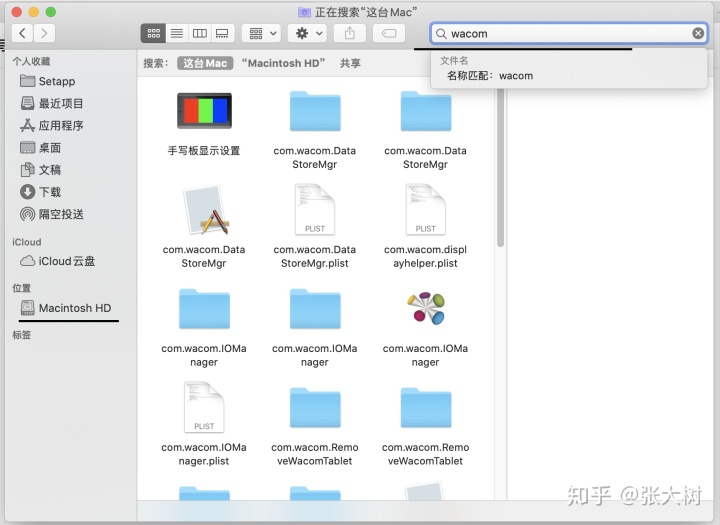
Task: Select com.wacom.displayhelper.plist file
Action: [x=426, y=209]
